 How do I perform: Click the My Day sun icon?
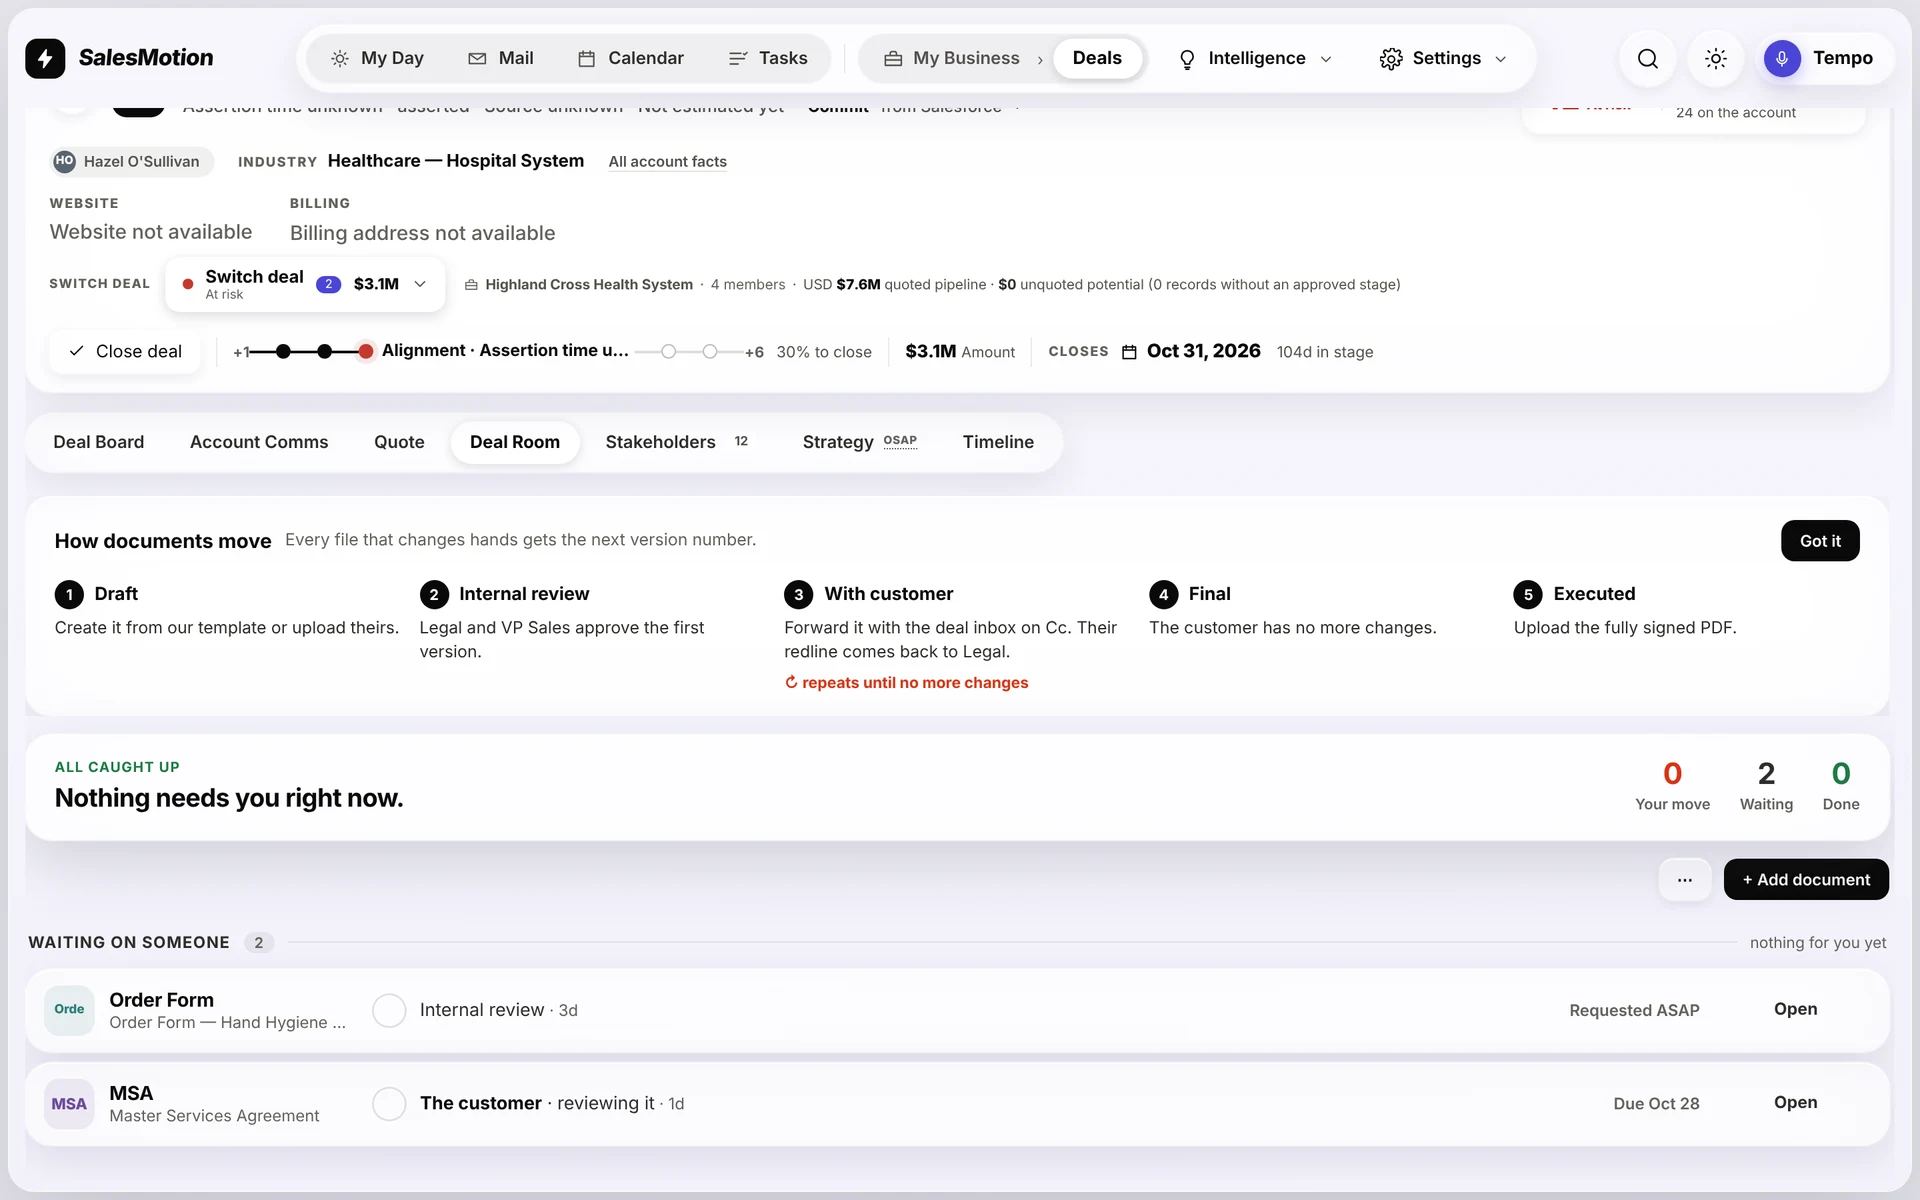coord(340,58)
